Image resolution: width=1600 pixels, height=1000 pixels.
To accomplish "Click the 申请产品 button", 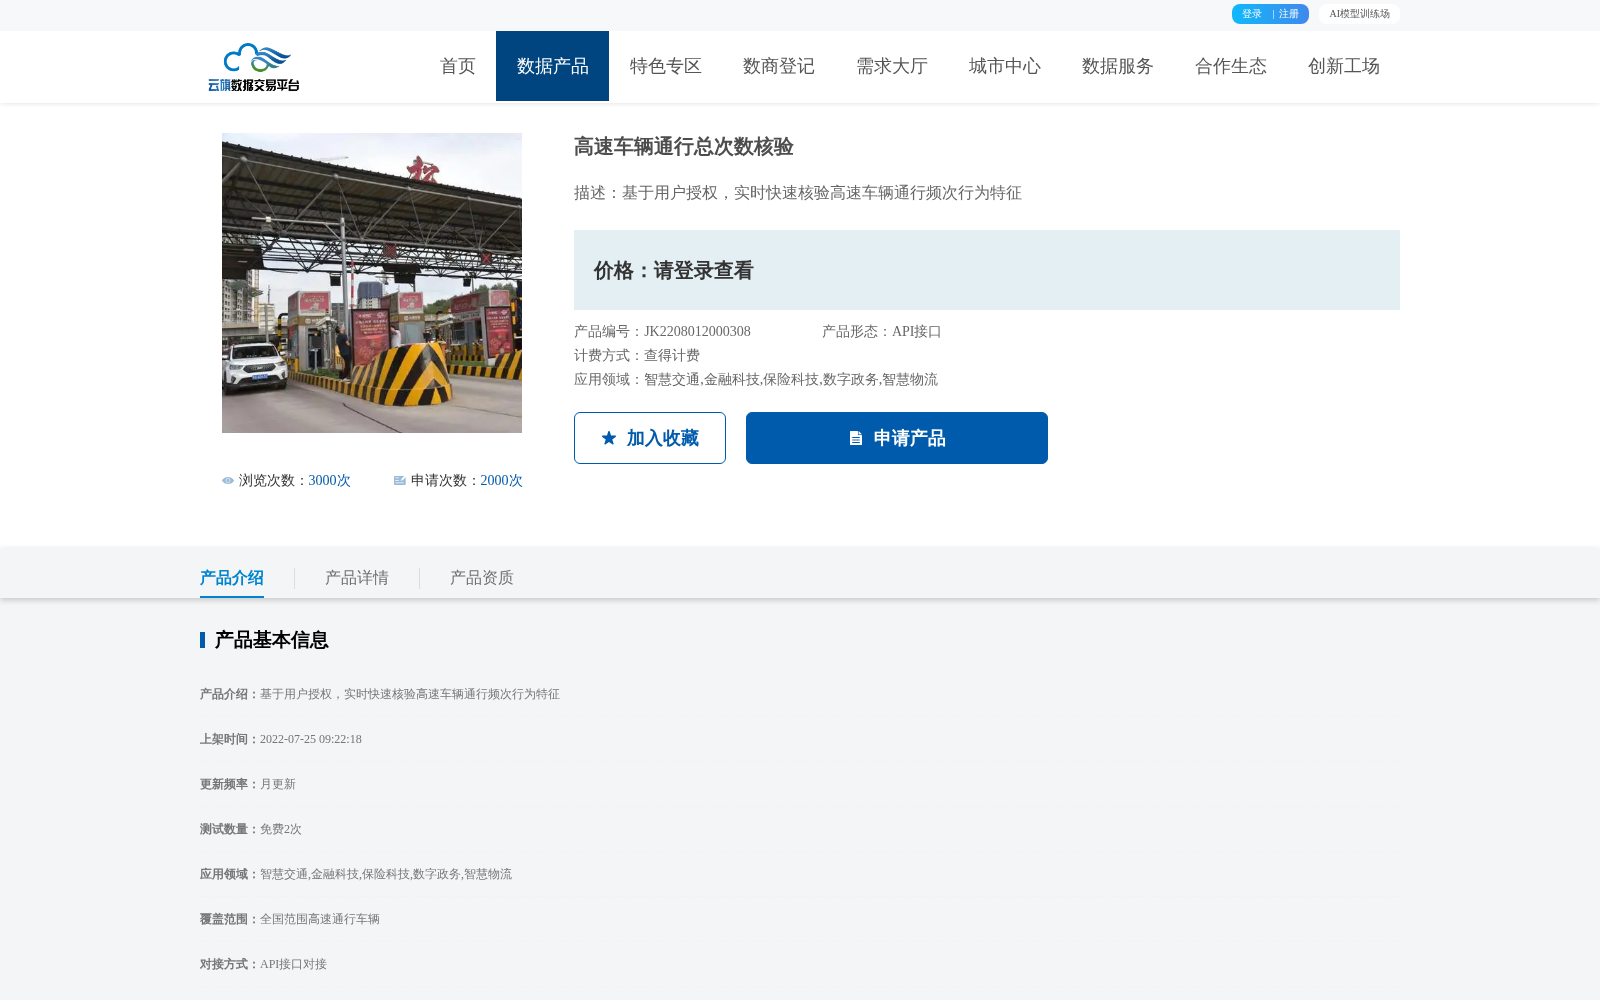I will (x=897, y=438).
